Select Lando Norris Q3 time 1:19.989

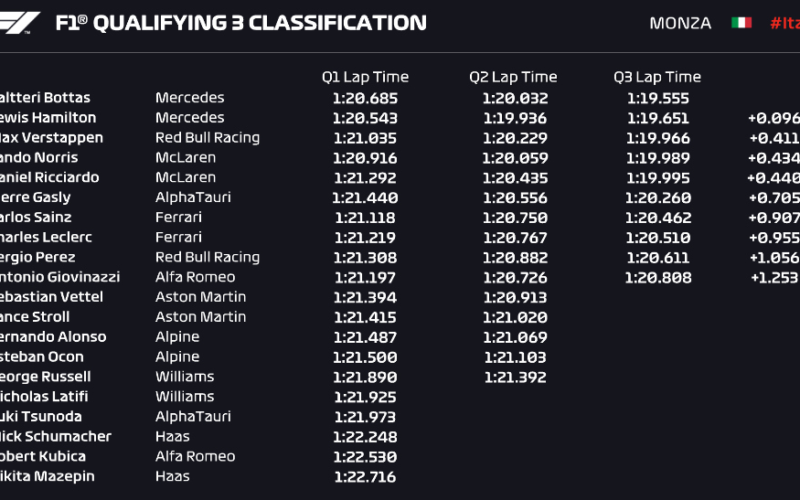[x=658, y=158]
